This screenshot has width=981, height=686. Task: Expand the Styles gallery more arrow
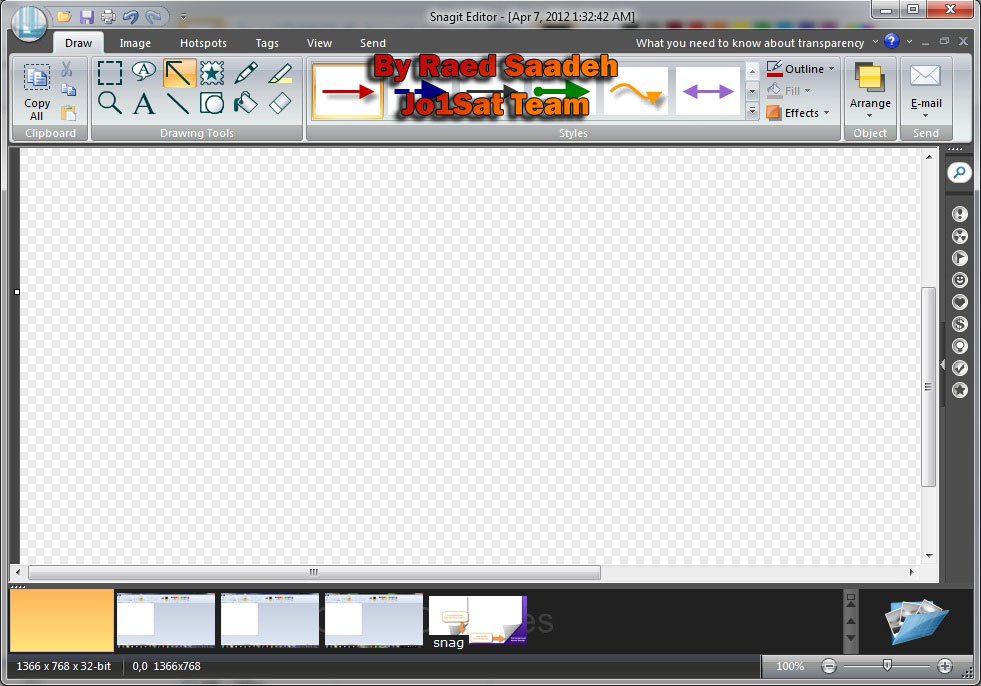click(x=752, y=112)
